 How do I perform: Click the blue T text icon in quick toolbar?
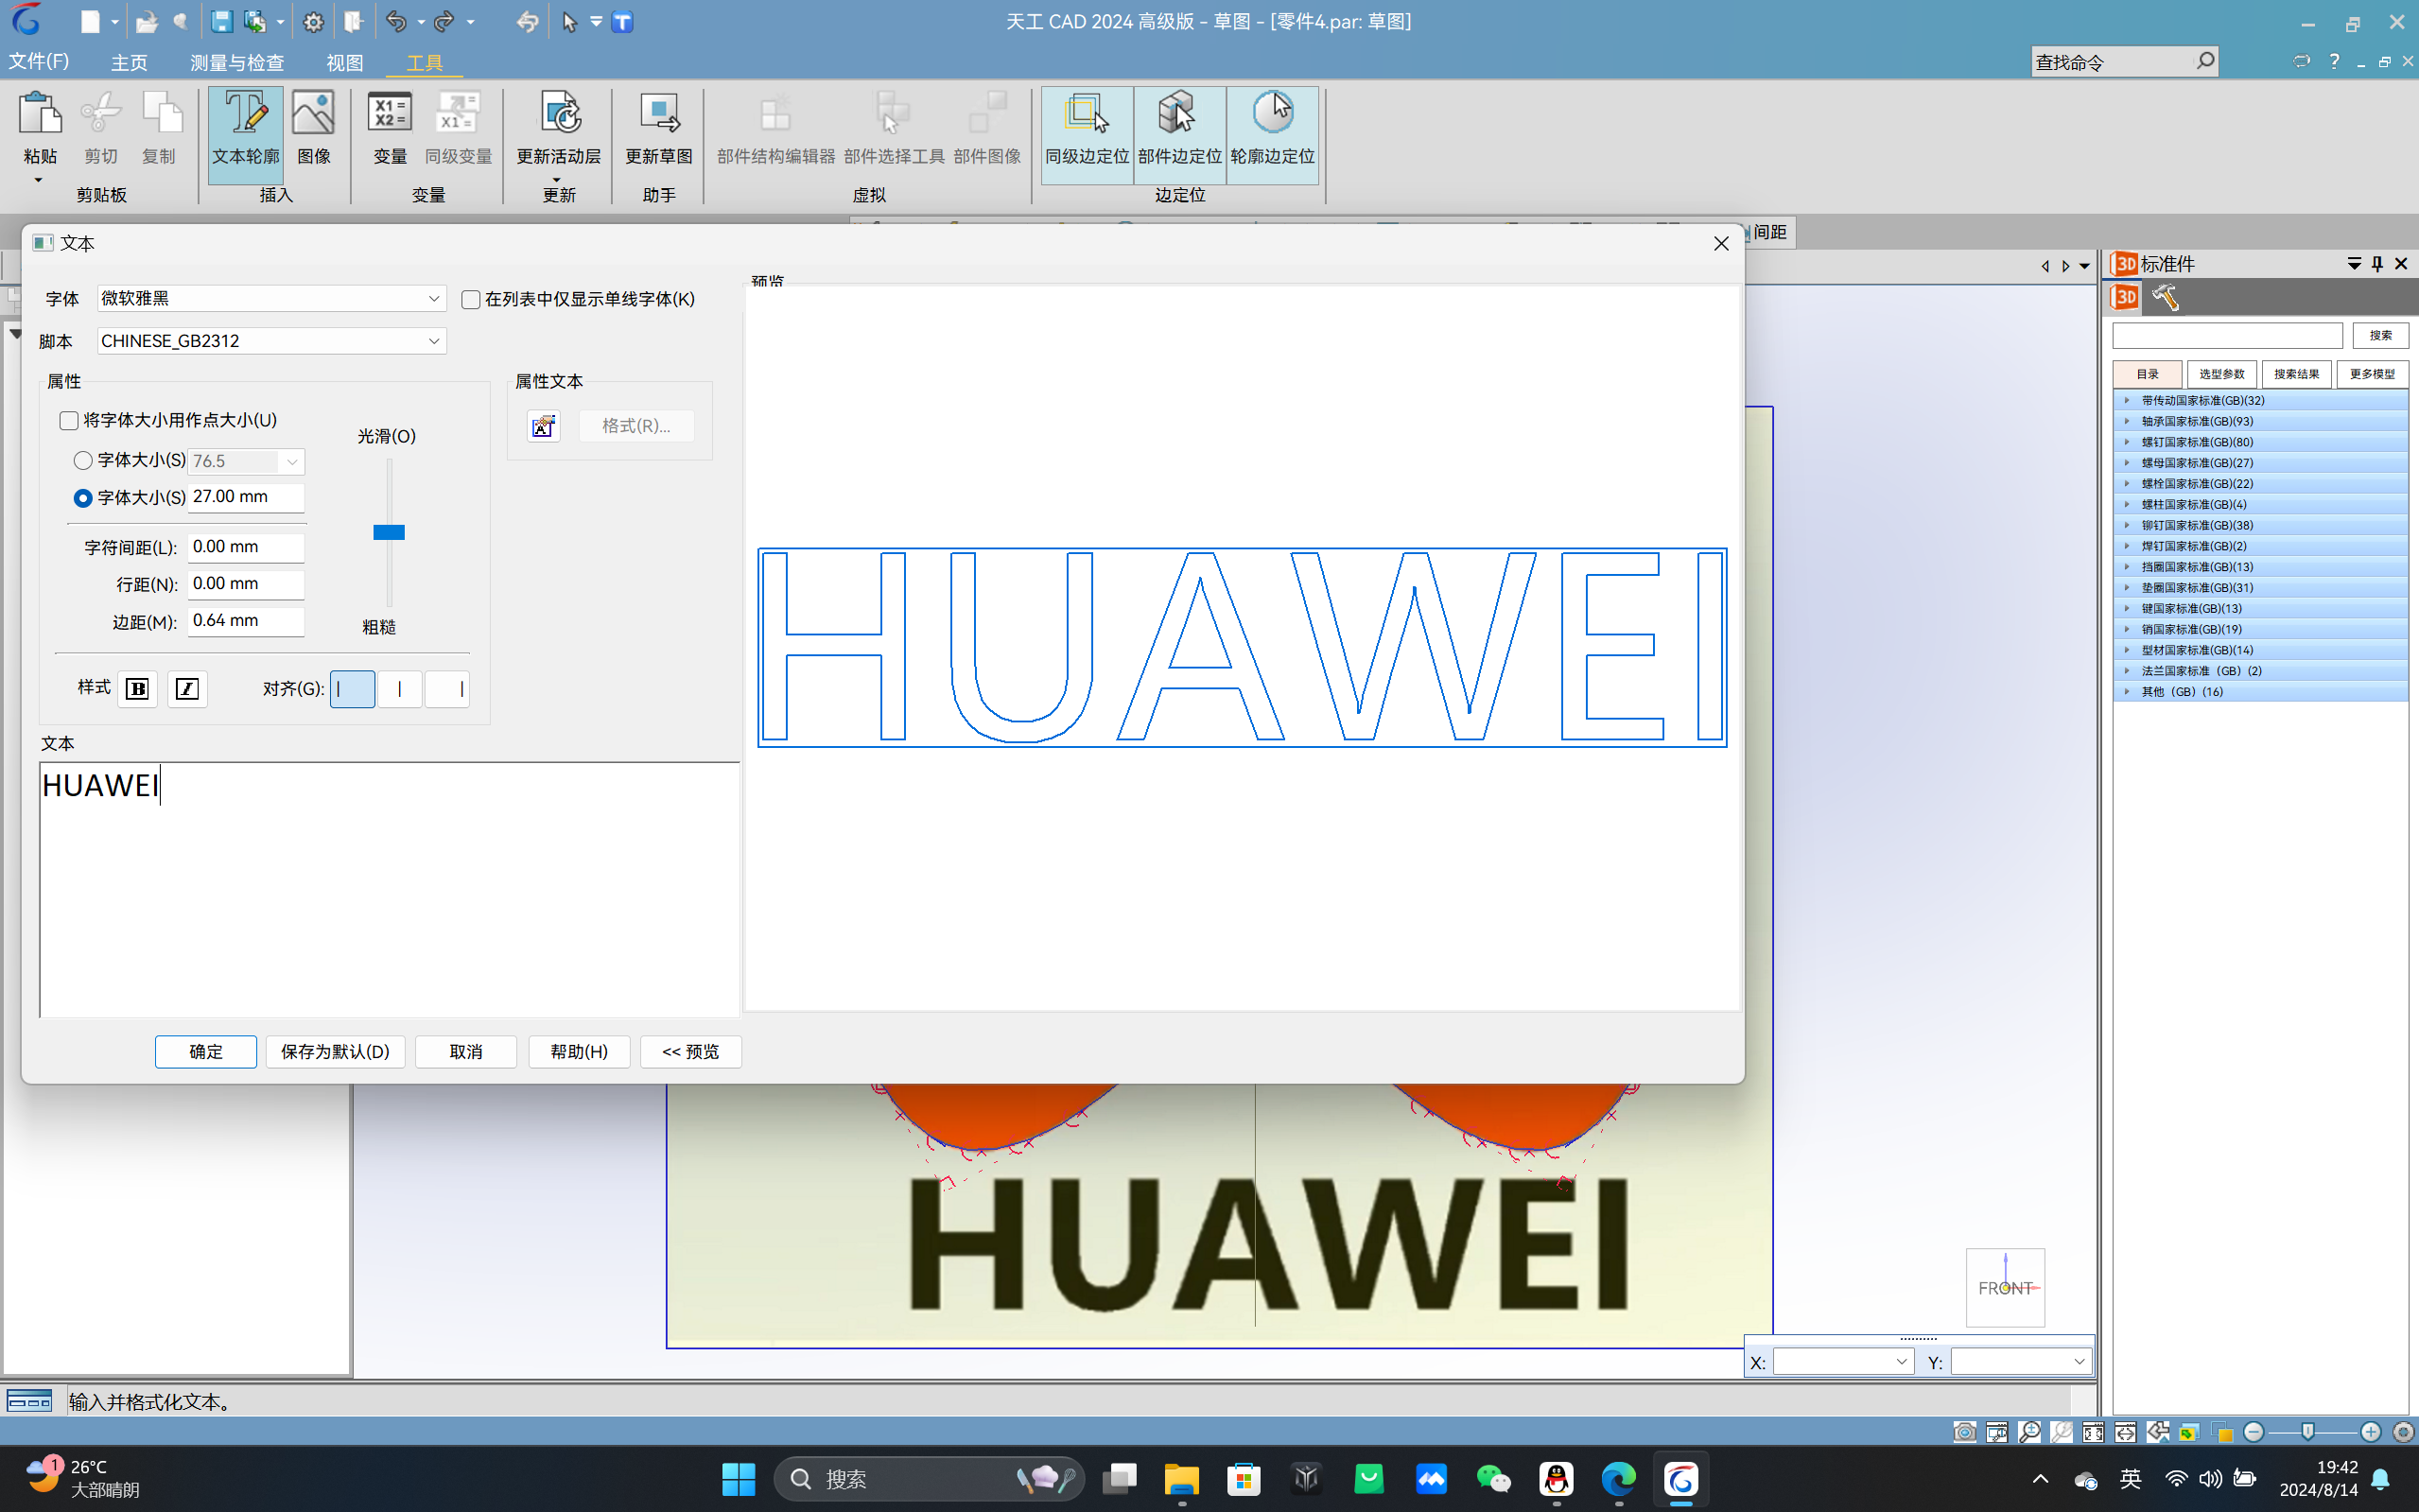(x=622, y=21)
